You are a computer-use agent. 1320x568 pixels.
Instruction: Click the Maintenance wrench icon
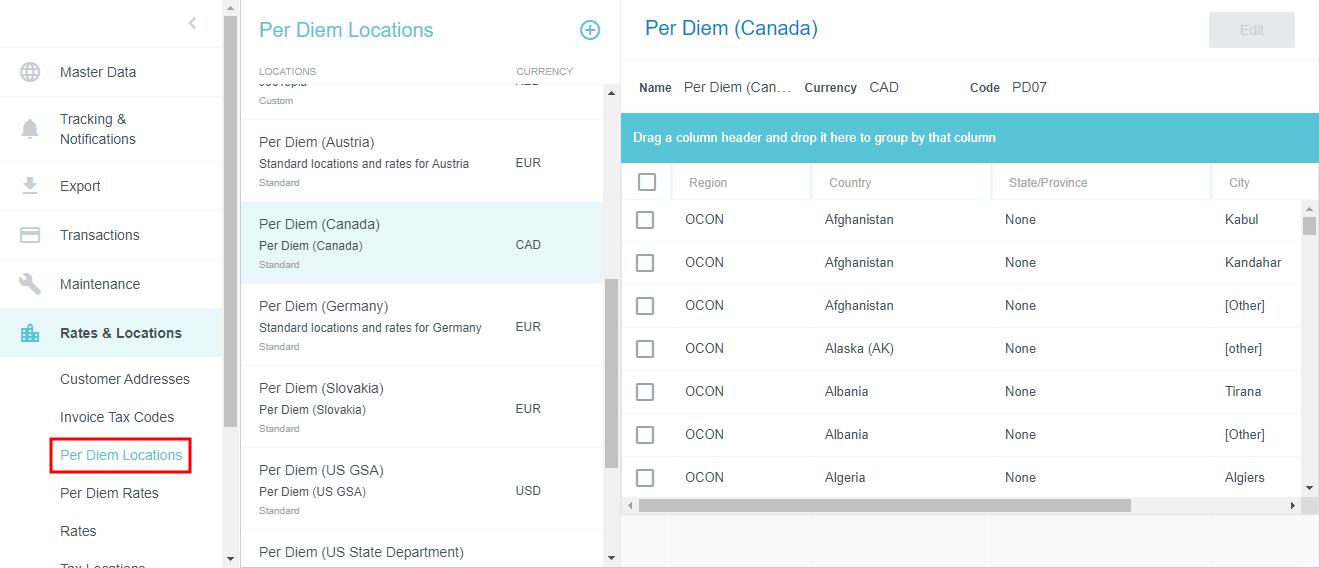(x=30, y=284)
